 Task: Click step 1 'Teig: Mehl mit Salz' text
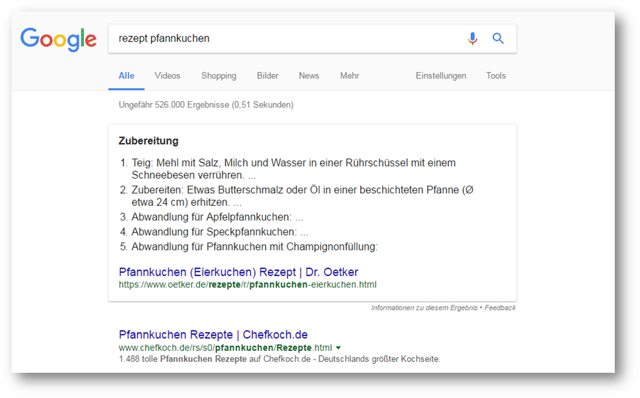293,169
